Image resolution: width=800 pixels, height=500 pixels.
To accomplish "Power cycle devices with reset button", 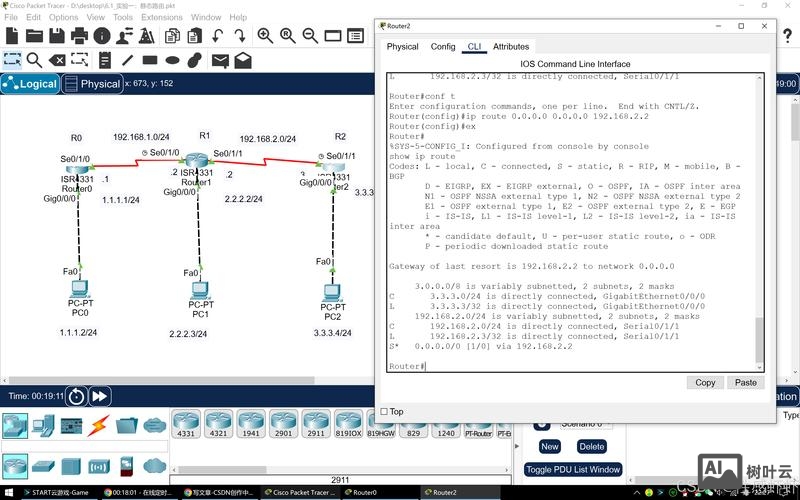I will (x=77, y=396).
